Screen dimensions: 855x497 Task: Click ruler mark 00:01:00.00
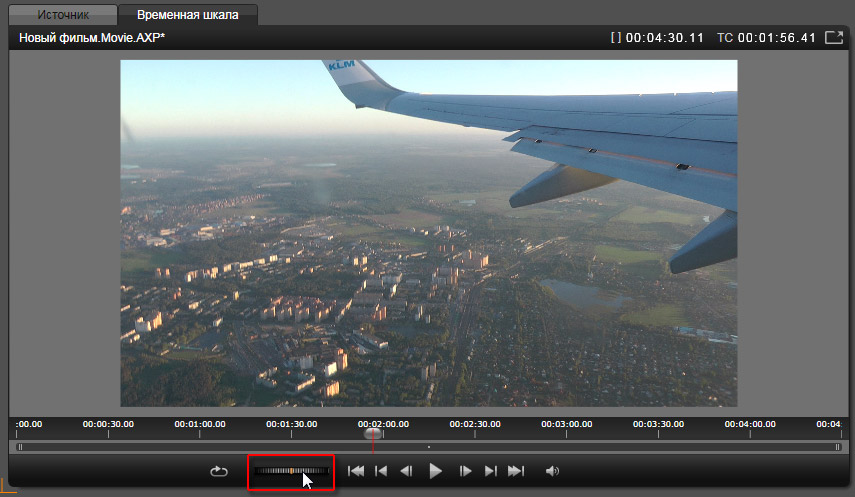[200, 424]
